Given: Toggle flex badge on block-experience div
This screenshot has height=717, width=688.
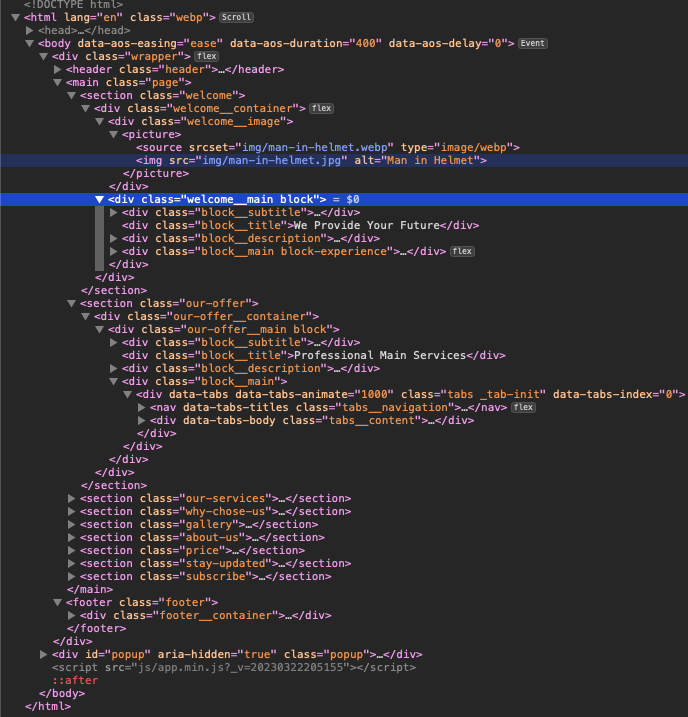Looking at the screenshot, I should pos(462,251).
